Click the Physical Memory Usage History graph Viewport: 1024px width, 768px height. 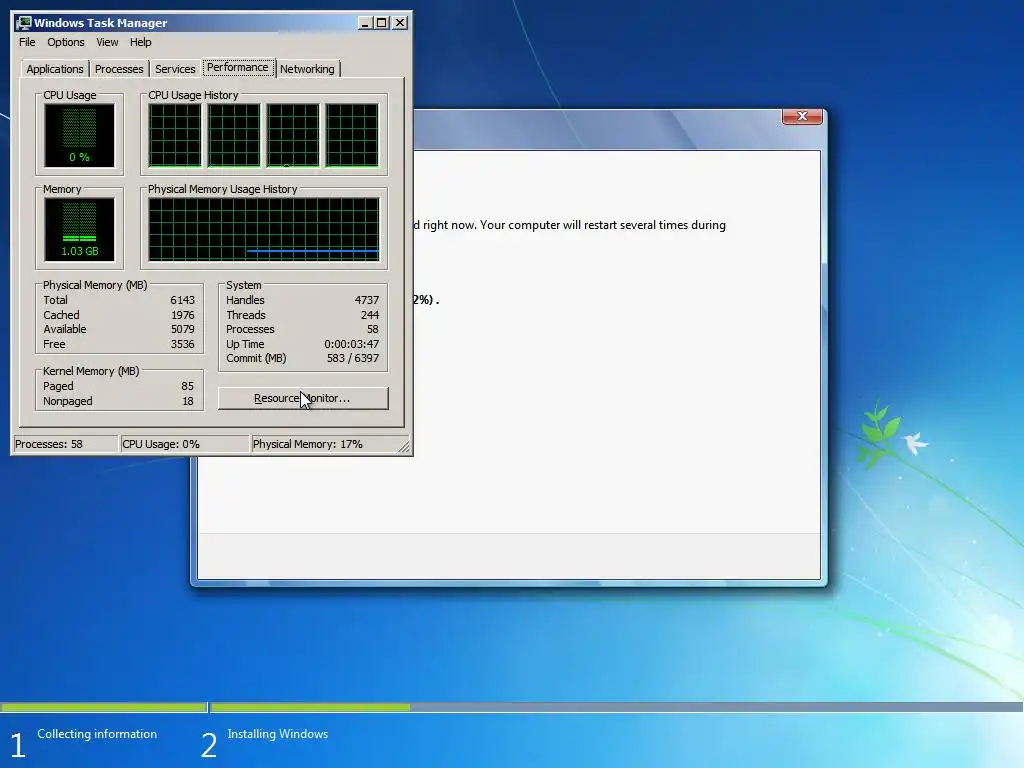pyautogui.click(x=264, y=230)
